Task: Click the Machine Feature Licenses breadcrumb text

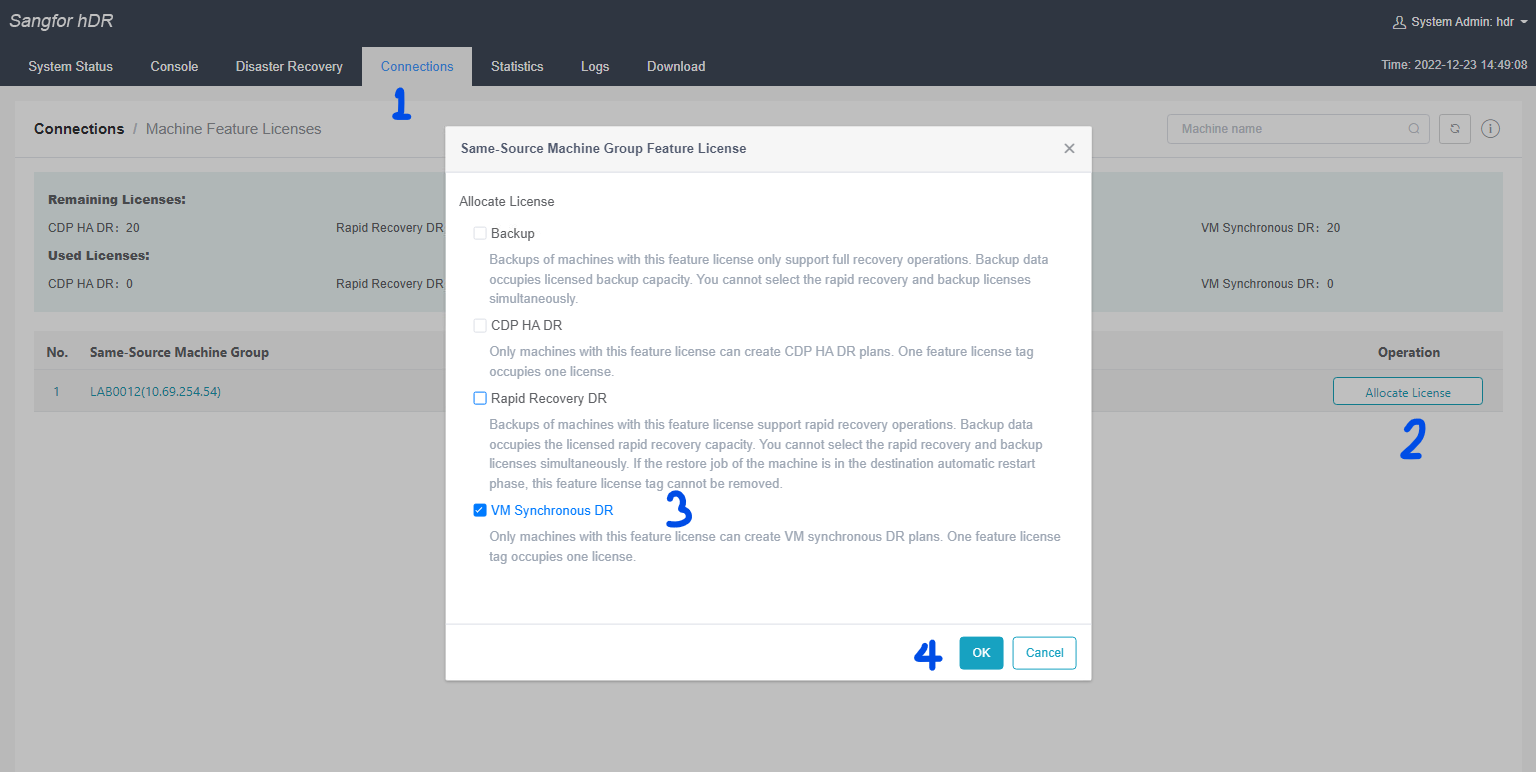Action: click(234, 129)
